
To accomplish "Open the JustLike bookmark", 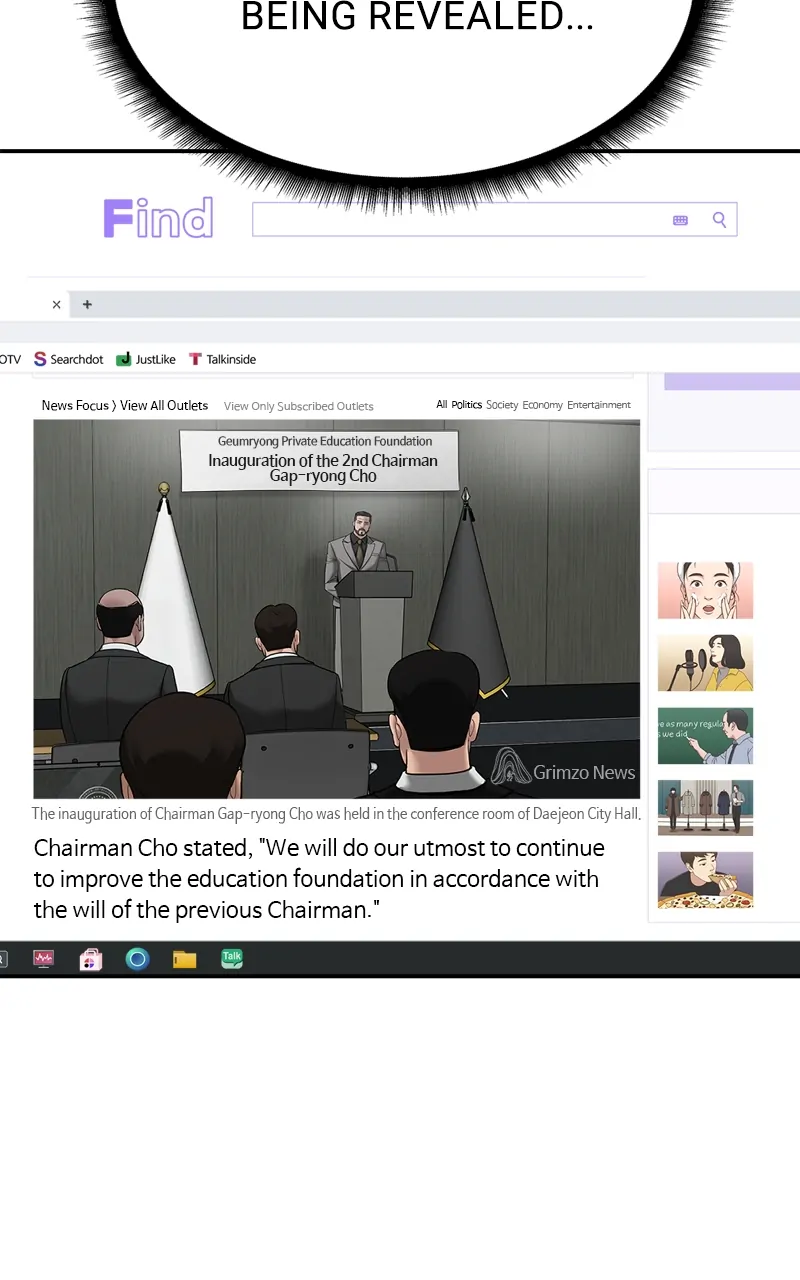I will coord(146,359).
